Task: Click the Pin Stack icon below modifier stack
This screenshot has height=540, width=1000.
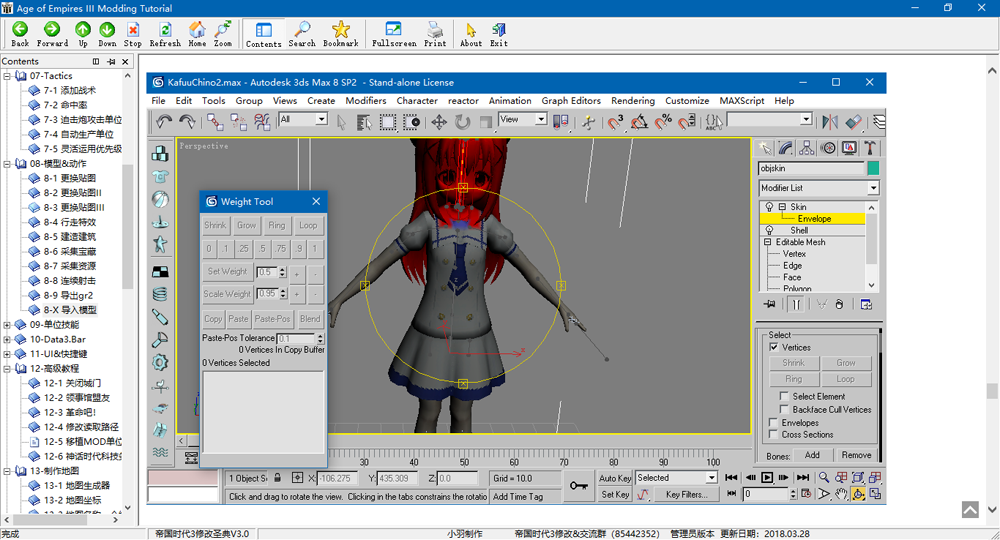Action: pyautogui.click(x=770, y=304)
